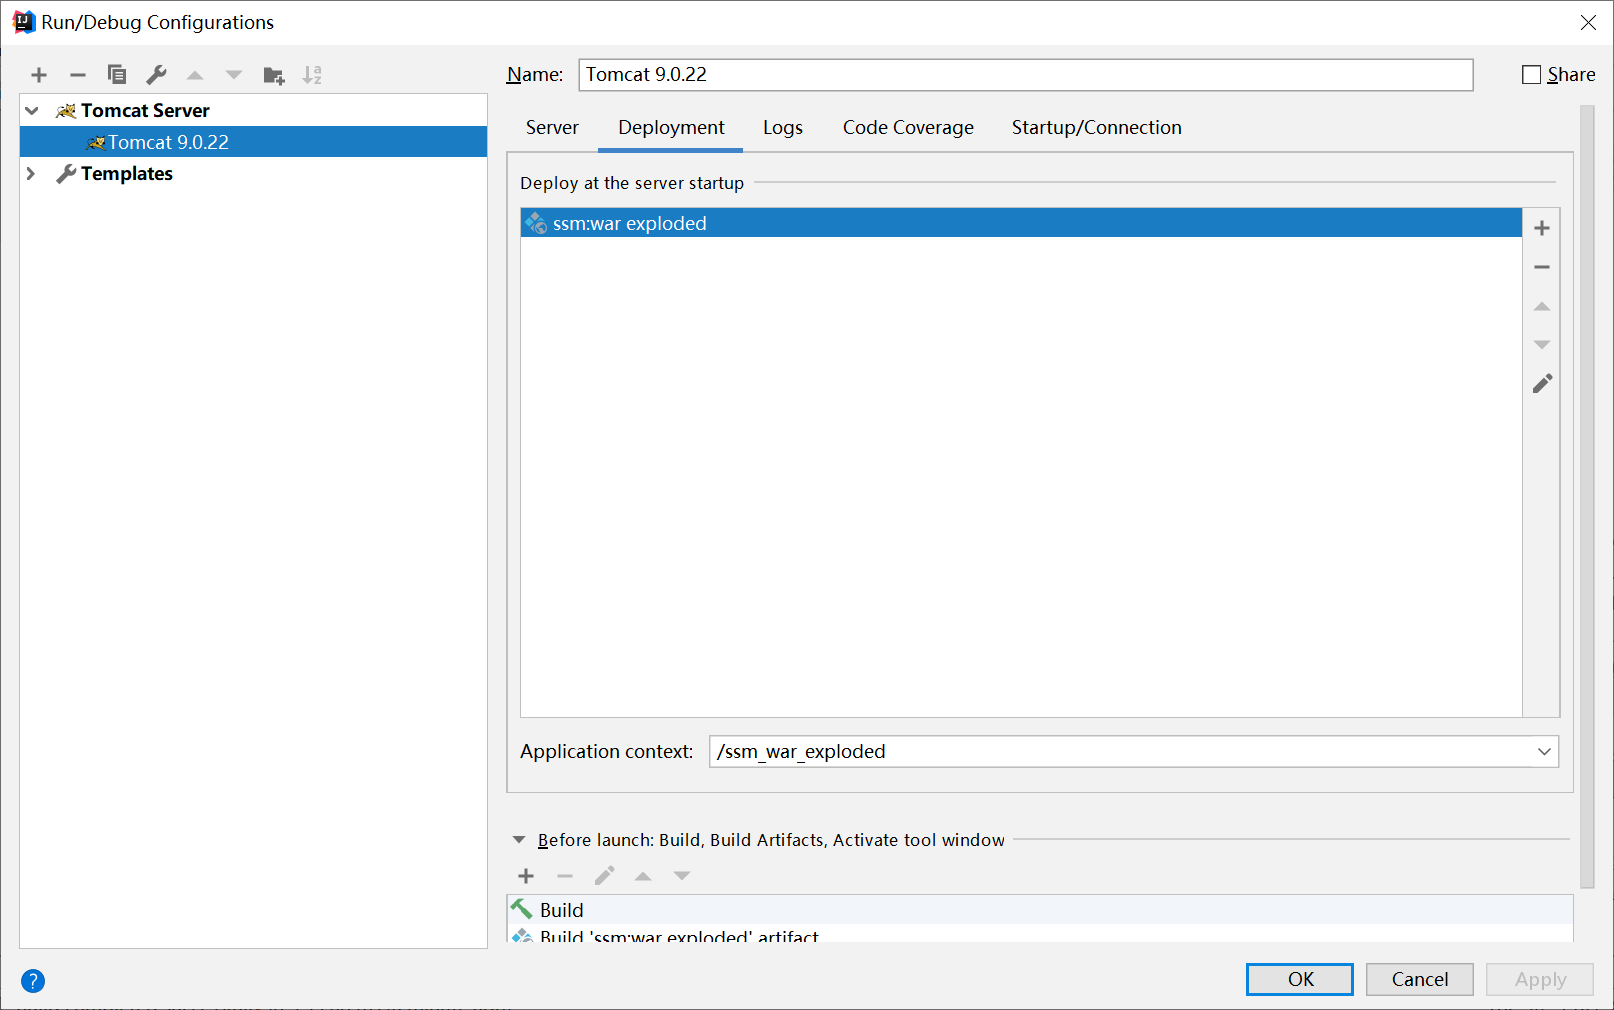The height and width of the screenshot is (1010, 1614).
Task: Go to the Code Coverage tab
Action: pos(908,128)
